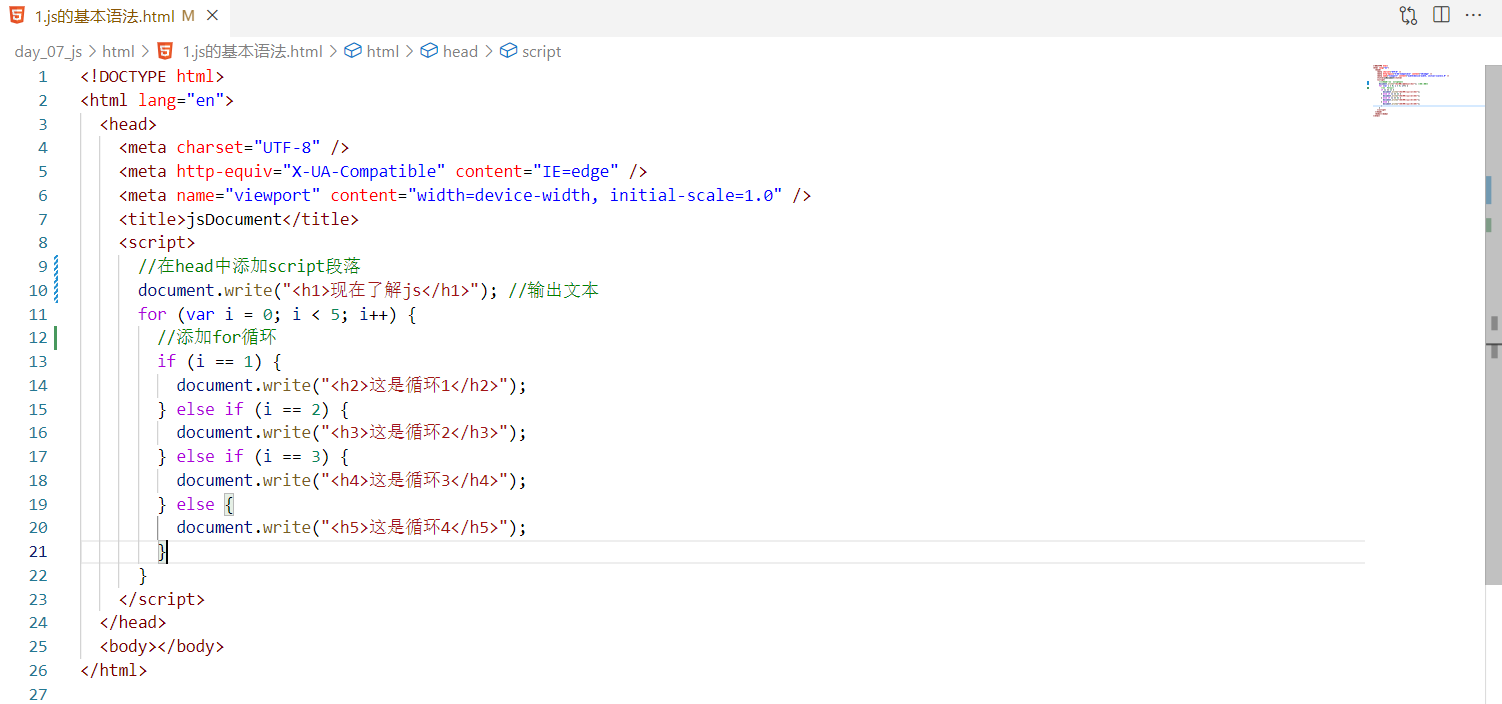Click name="viewport" attribute
1502x704 pixels.
(249, 195)
